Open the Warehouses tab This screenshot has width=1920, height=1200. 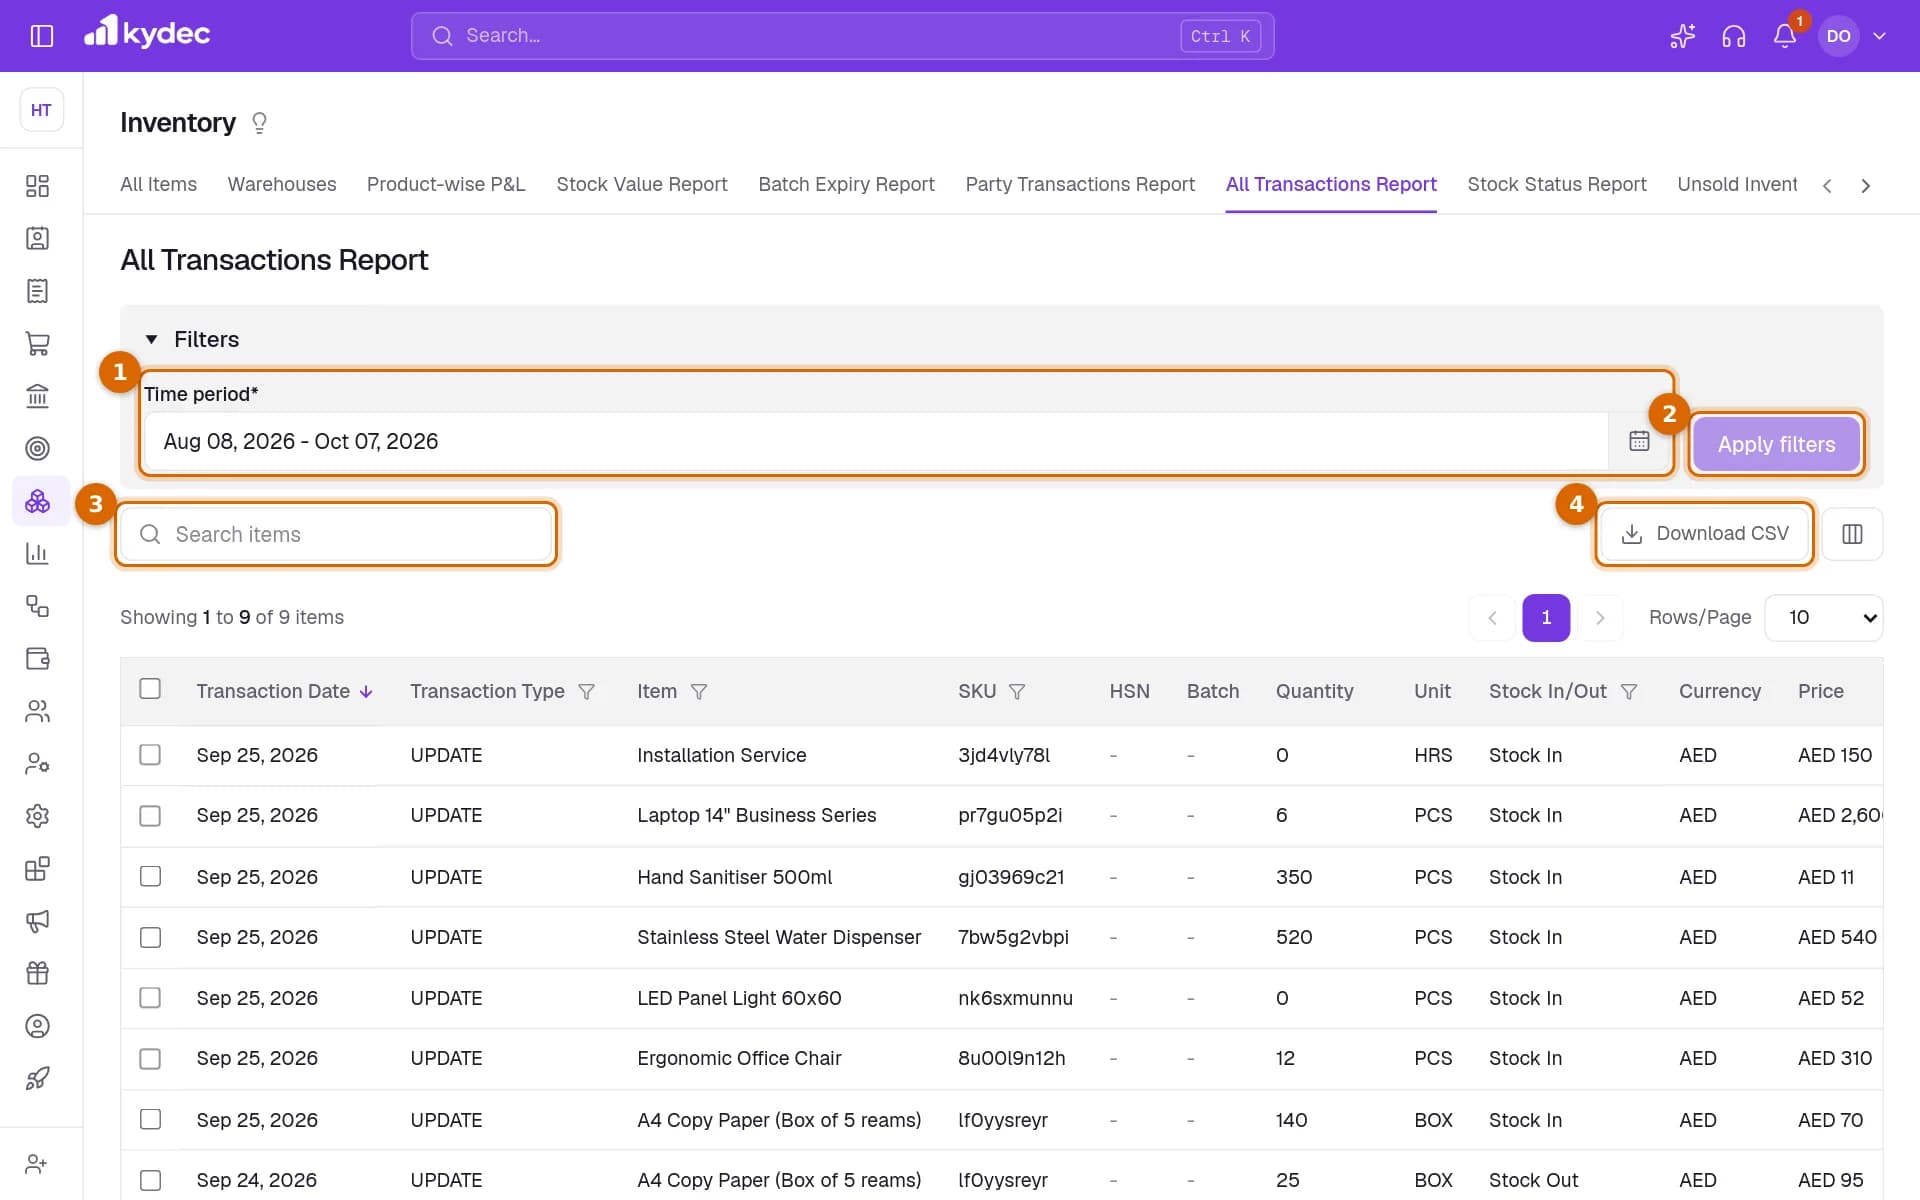coord(282,185)
